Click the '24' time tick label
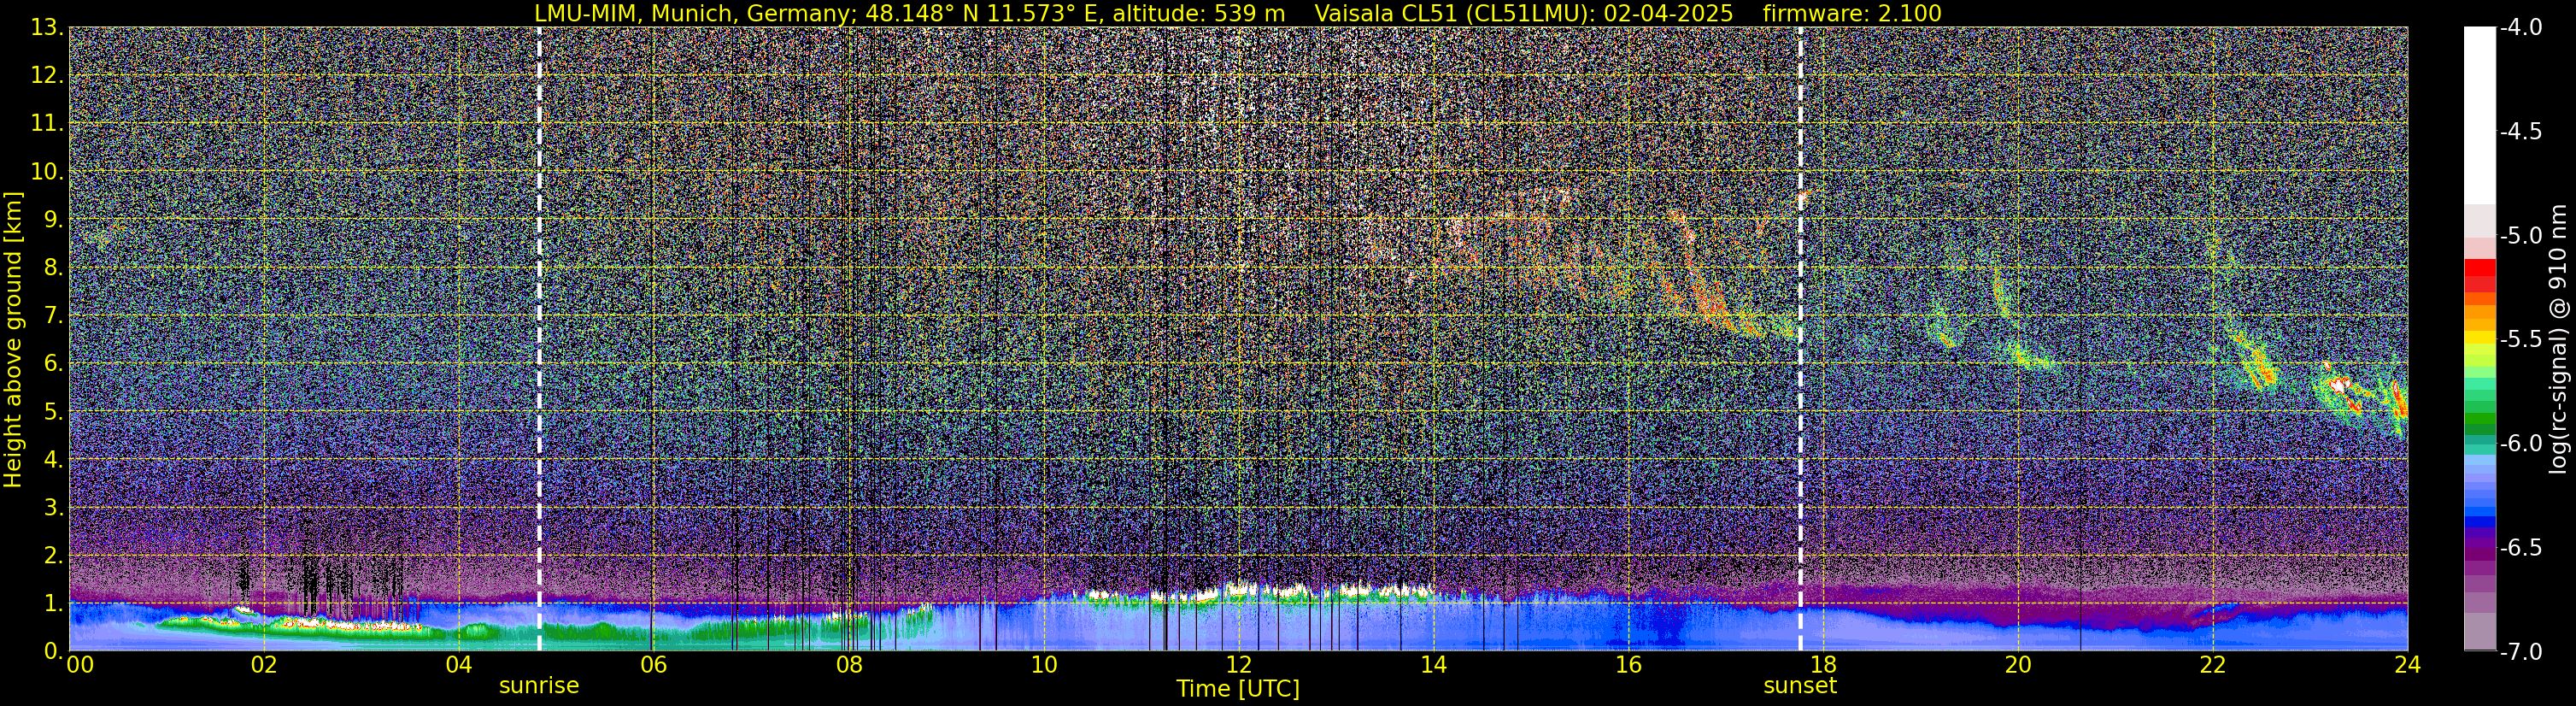This screenshot has width=2576, height=706. pyautogui.click(x=2407, y=666)
